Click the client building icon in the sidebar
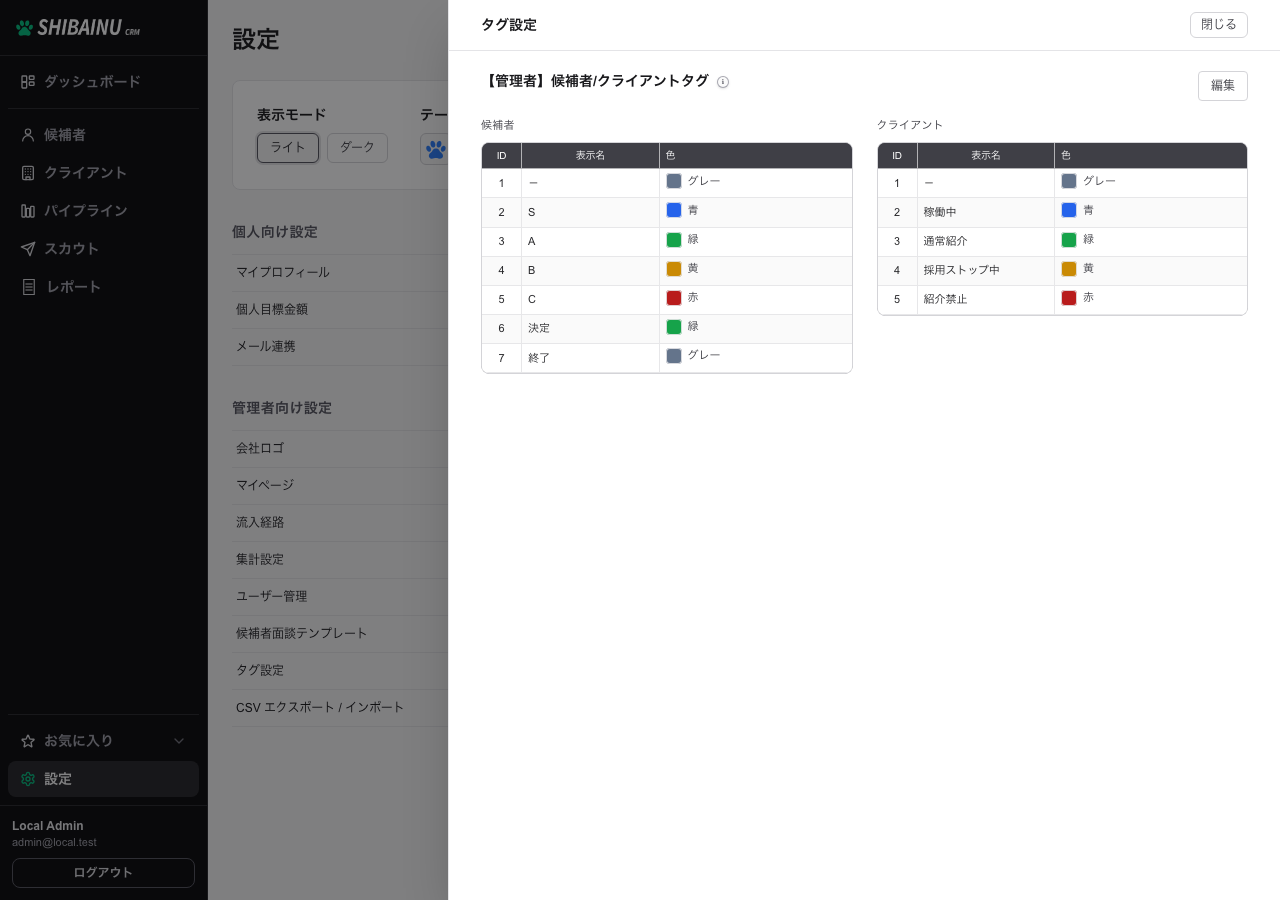 (x=28, y=173)
